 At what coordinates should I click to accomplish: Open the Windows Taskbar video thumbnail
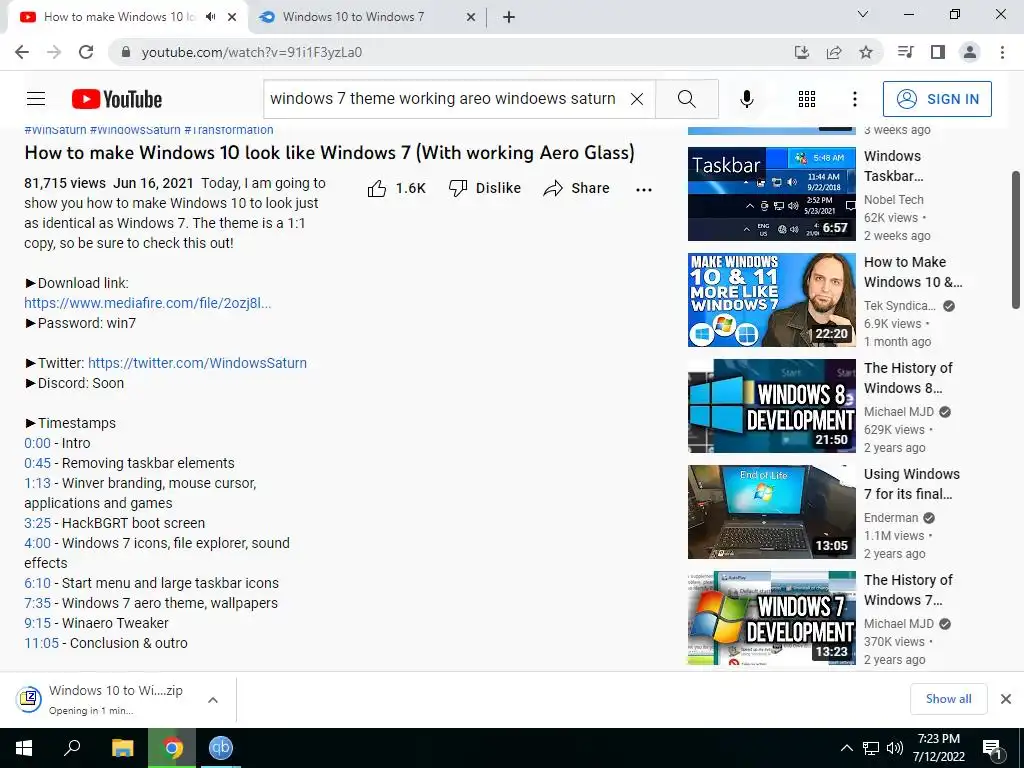(772, 194)
